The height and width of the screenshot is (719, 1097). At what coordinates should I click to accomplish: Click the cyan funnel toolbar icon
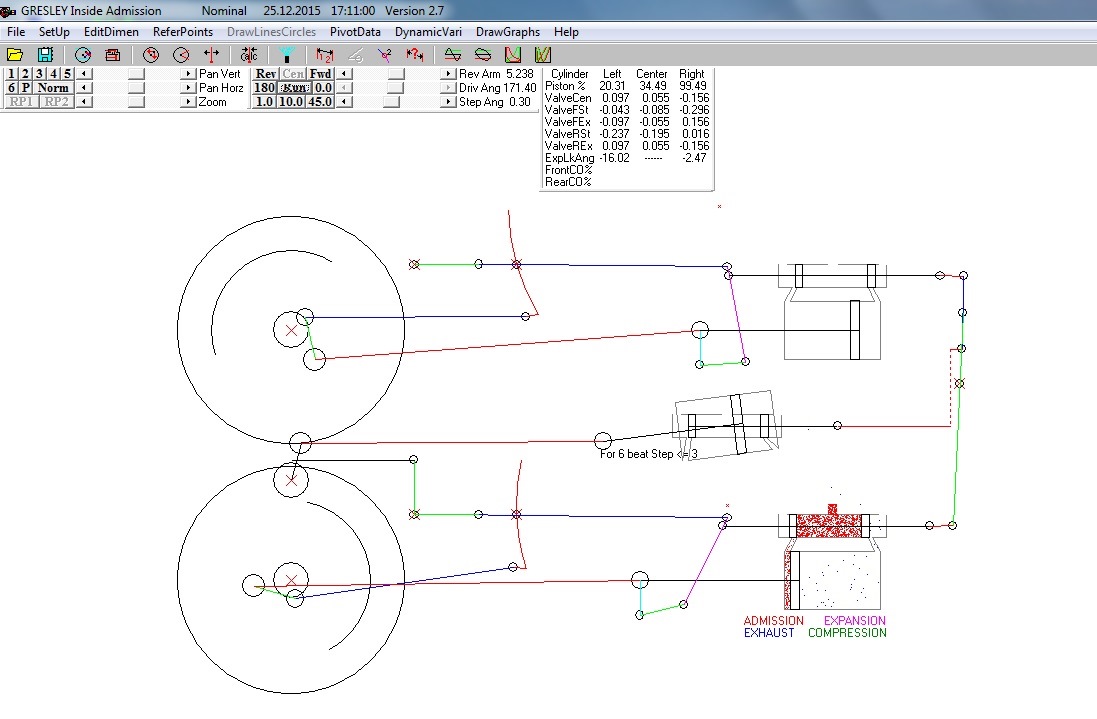pos(286,55)
